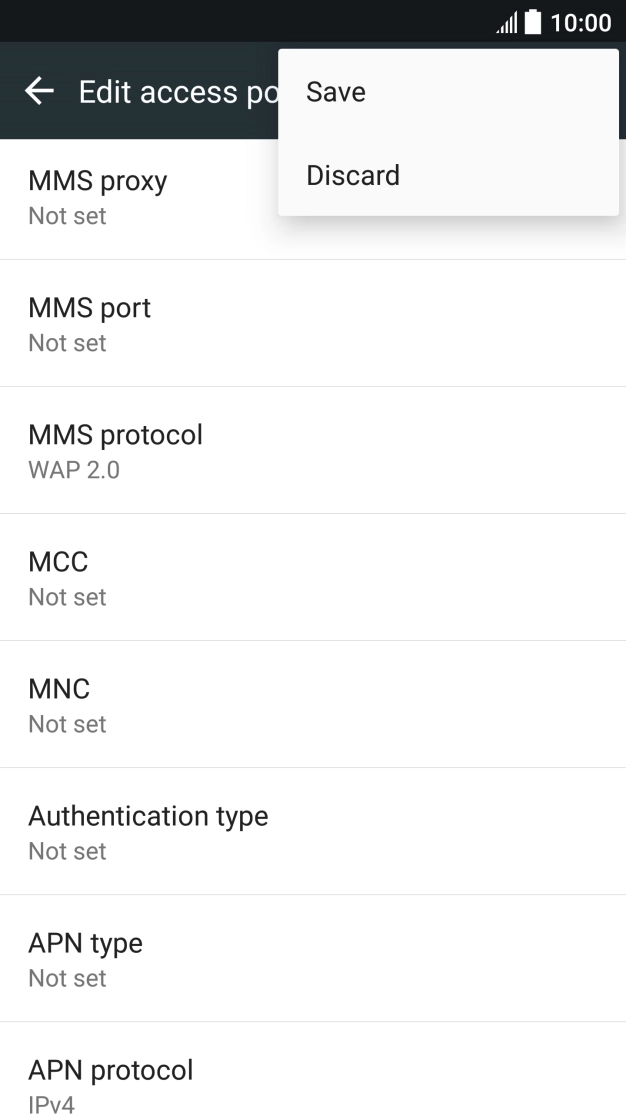Tap "Not set" under MMS port
The height and width of the screenshot is (1114, 626).
pyautogui.click(x=67, y=343)
